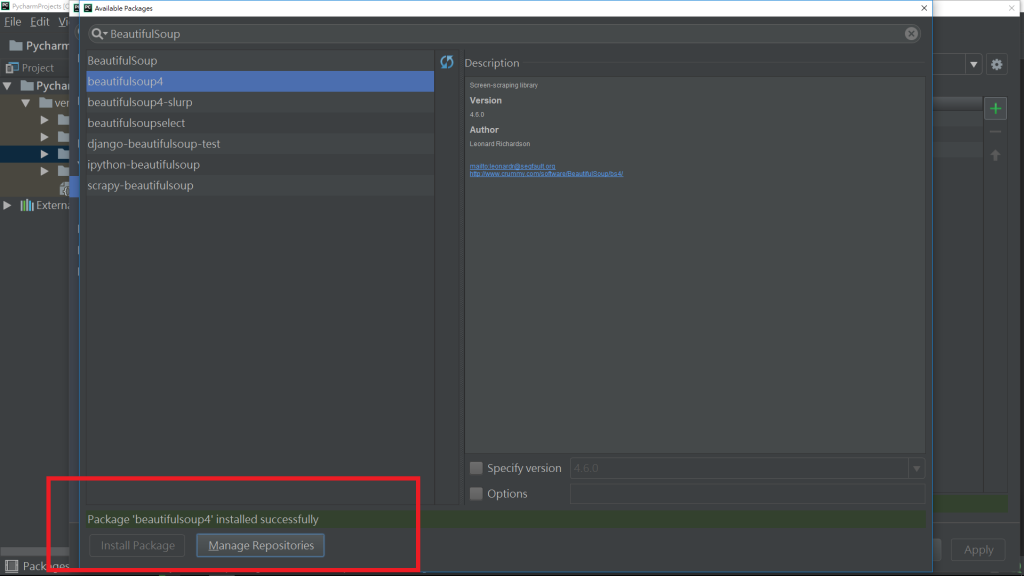Open the author's mailto link
This screenshot has height=576, width=1024.
[x=513, y=167]
